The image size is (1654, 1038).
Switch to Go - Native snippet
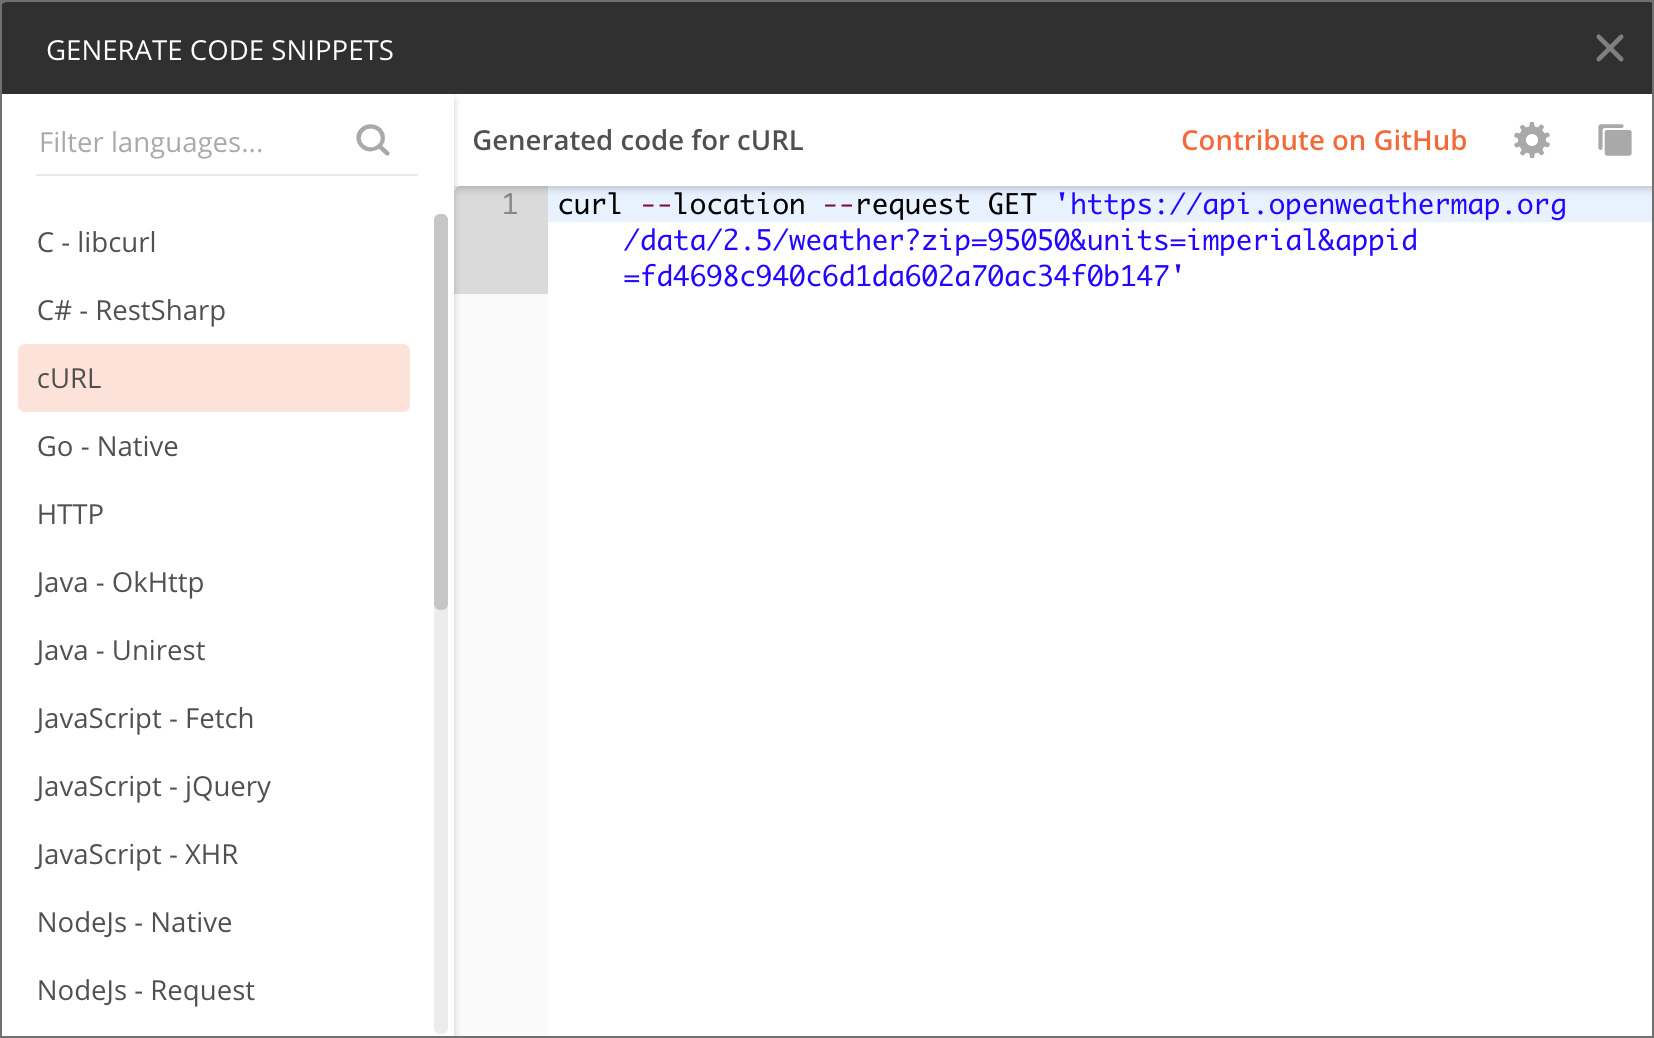click(x=107, y=446)
